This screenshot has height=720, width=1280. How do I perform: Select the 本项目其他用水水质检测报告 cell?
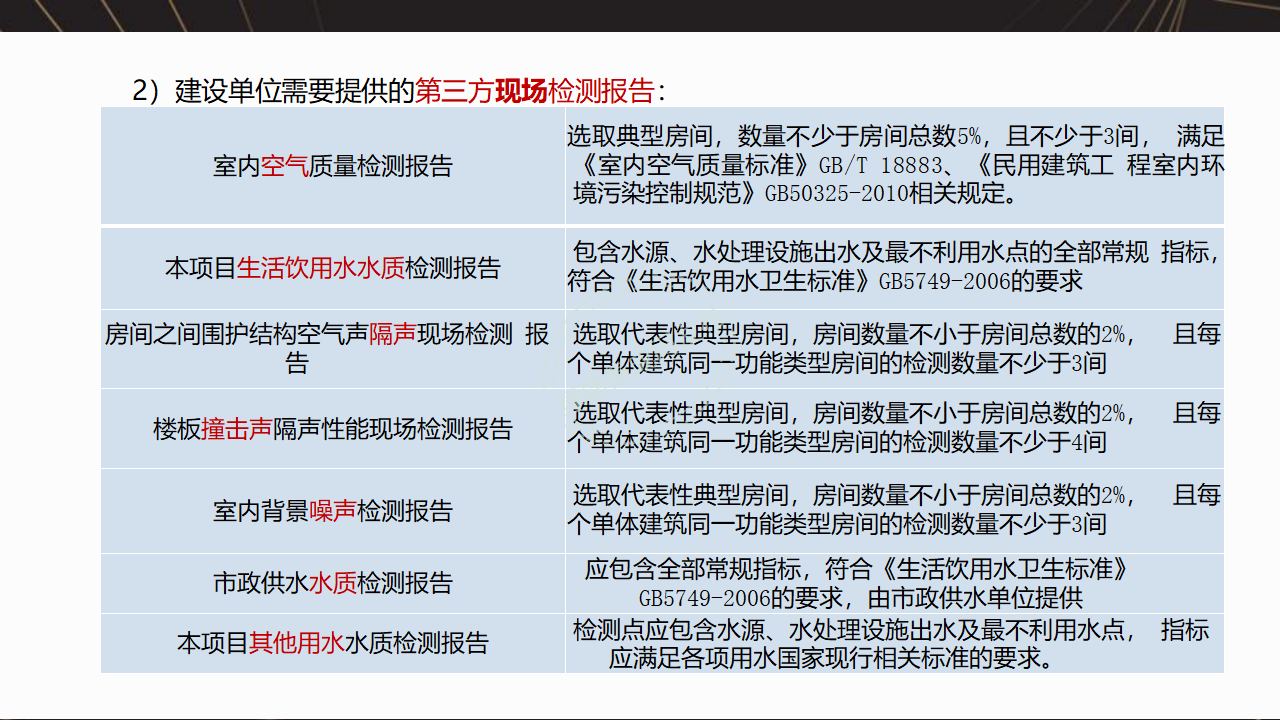(x=333, y=643)
